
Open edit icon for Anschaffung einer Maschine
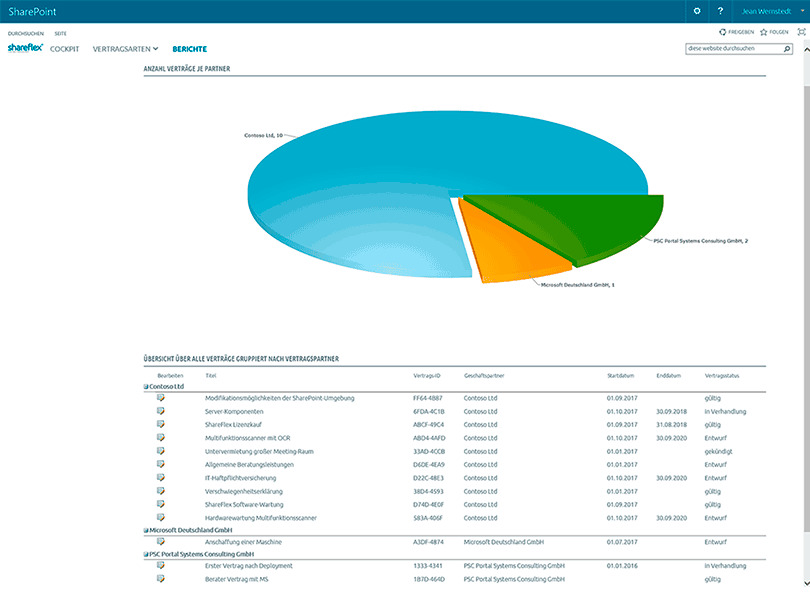[160, 541]
